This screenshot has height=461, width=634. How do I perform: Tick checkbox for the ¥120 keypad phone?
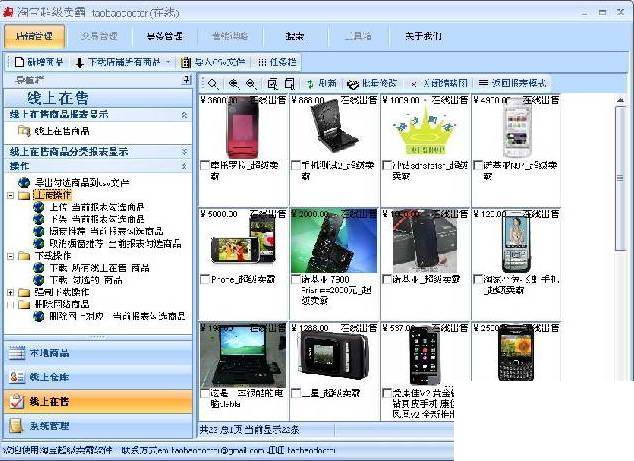pos(478,279)
